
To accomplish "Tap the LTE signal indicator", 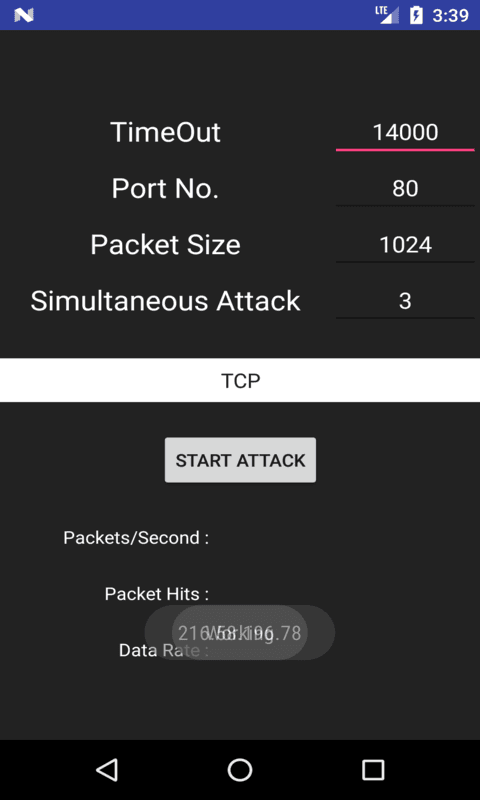I will coord(387,15).
